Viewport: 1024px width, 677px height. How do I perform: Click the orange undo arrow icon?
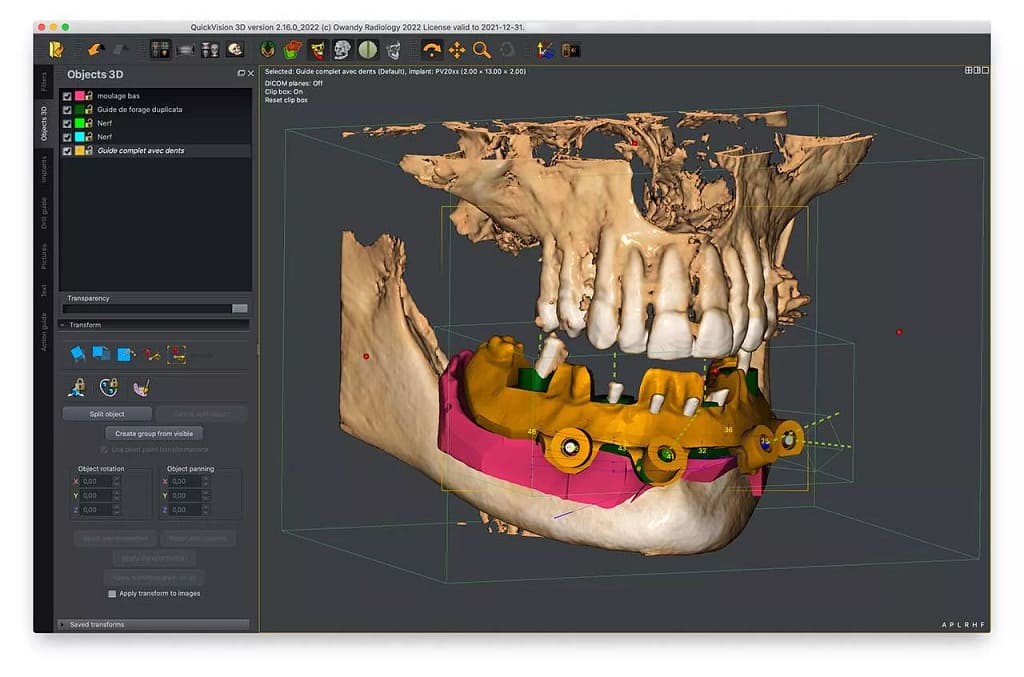95,49
